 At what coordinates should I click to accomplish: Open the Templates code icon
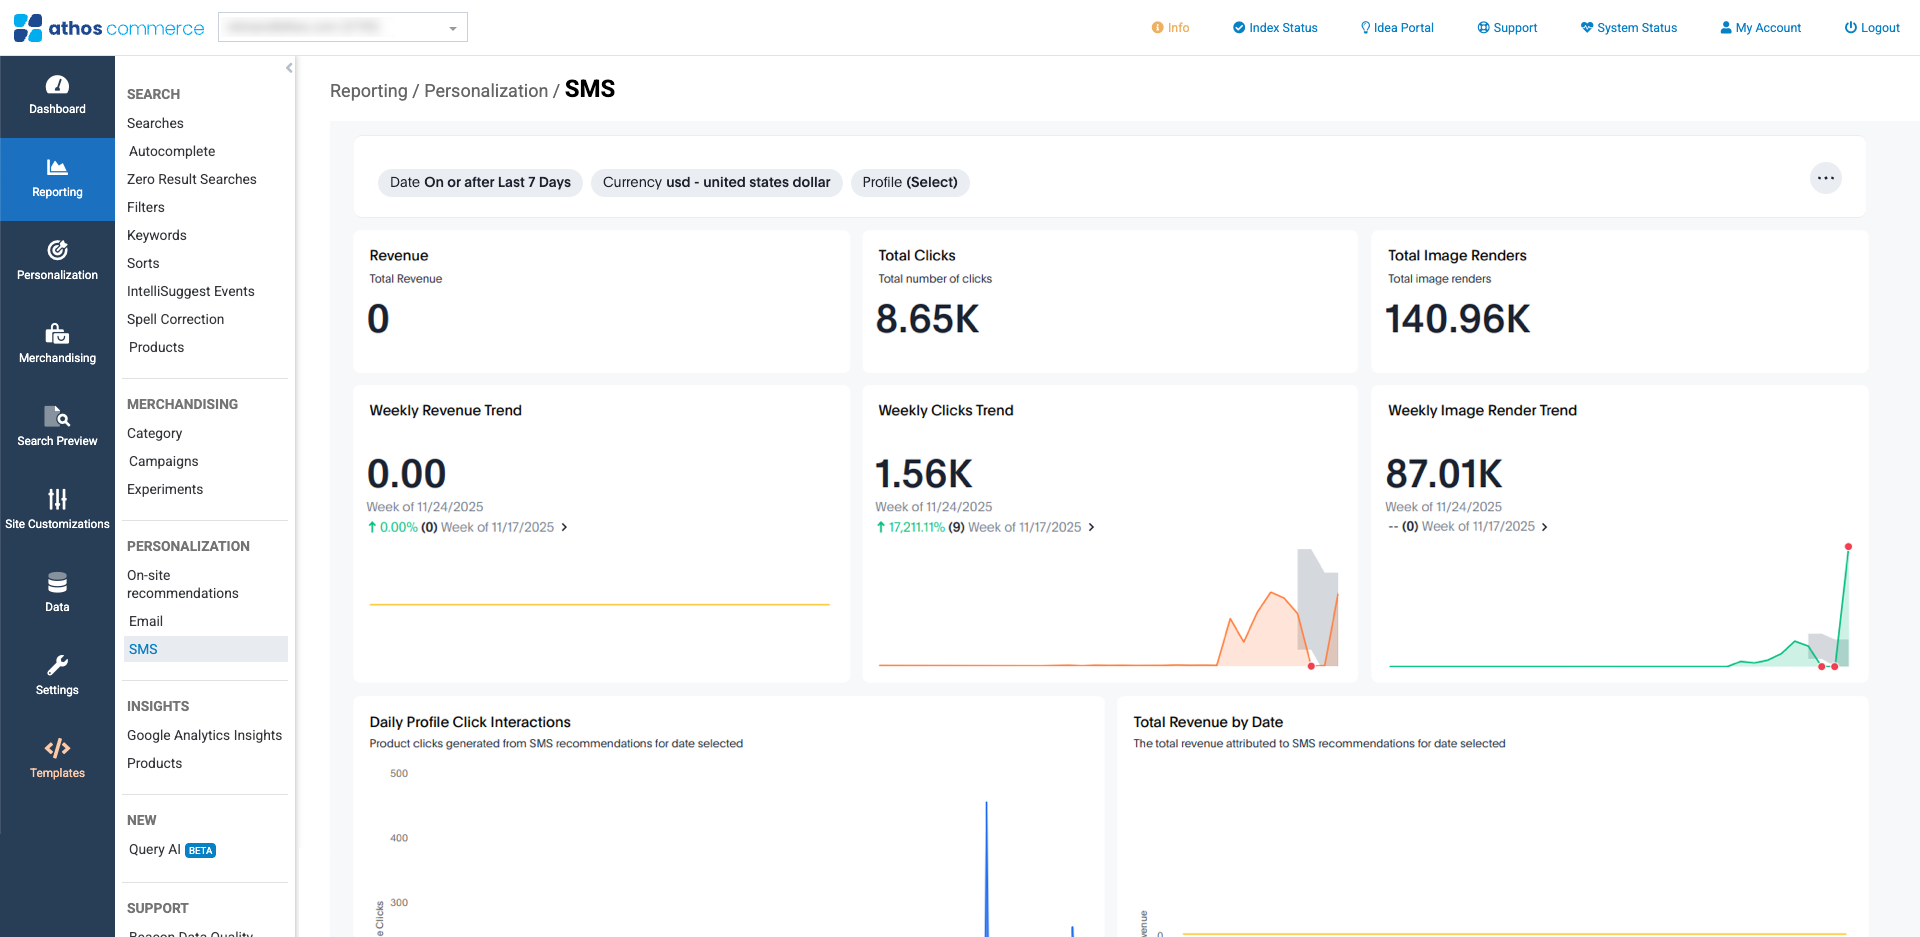(57, 748)
